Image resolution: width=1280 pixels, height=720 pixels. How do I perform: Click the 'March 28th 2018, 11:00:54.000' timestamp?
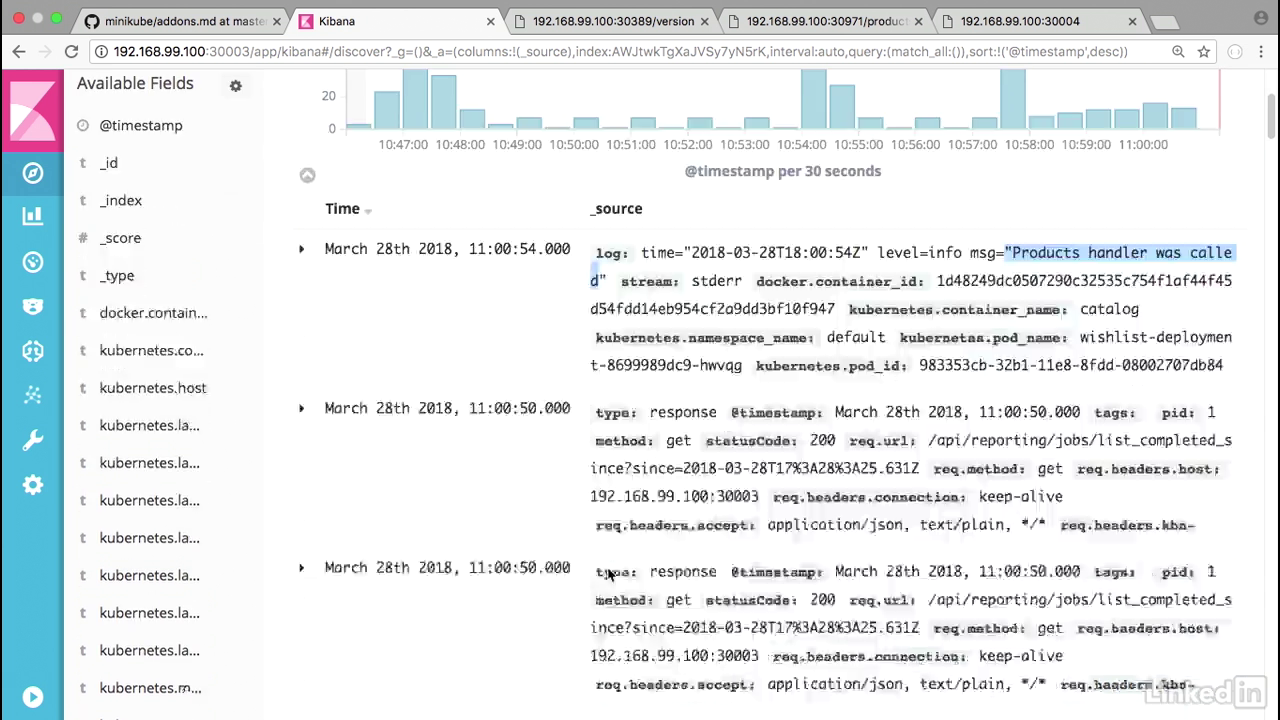coord(447,249)
